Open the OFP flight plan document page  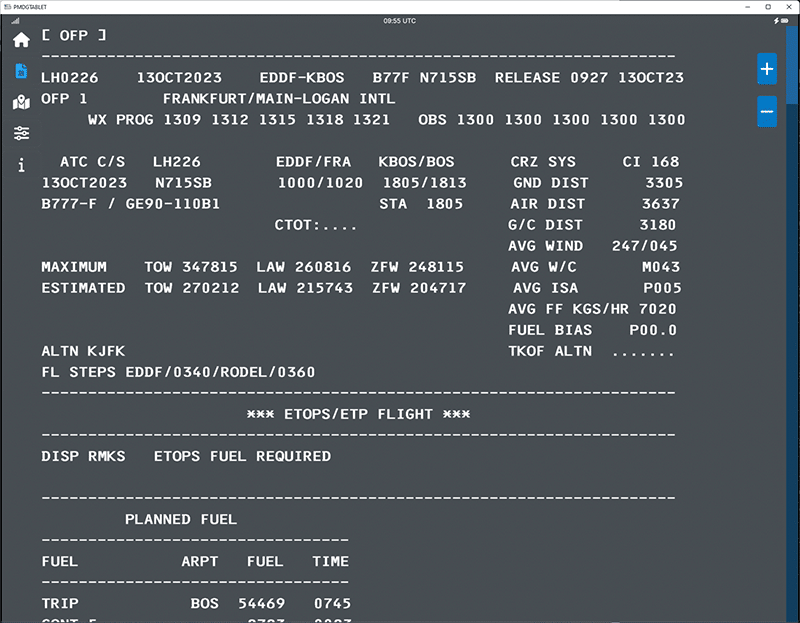[21, 71]
